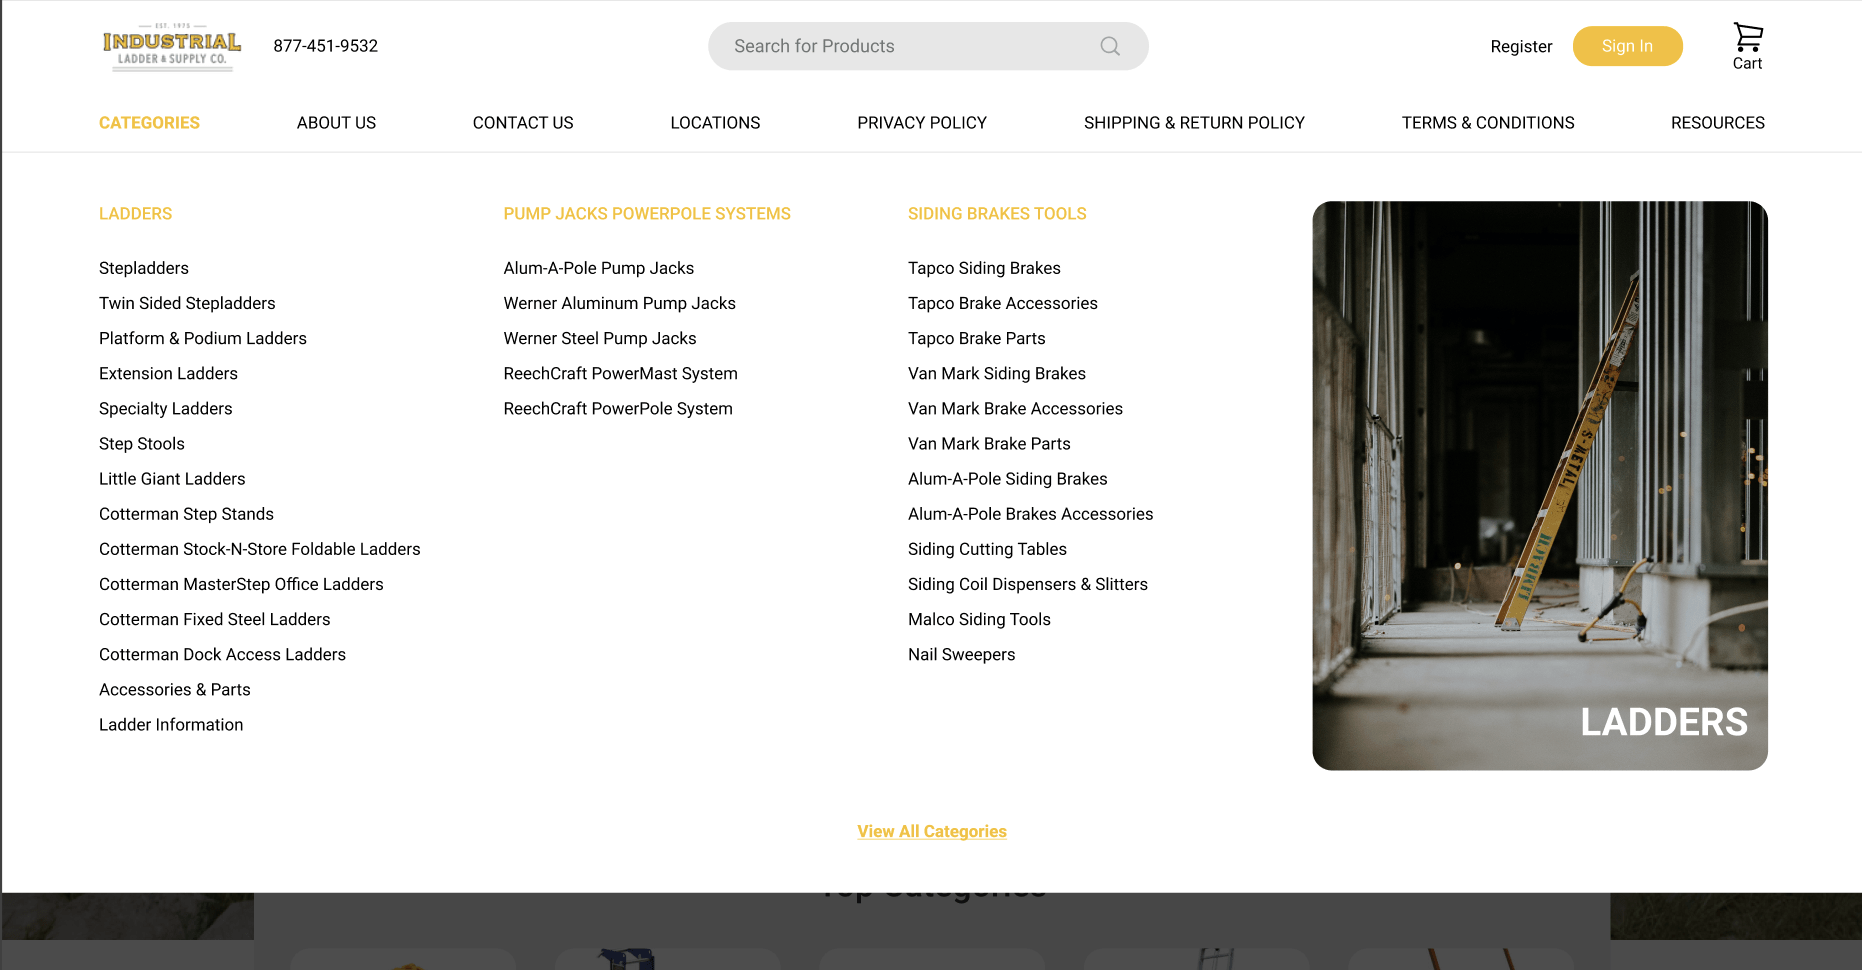Open Cotterman Dock Access Ladders
This screenshot has height=970, width=1862.
coord(222,654)
